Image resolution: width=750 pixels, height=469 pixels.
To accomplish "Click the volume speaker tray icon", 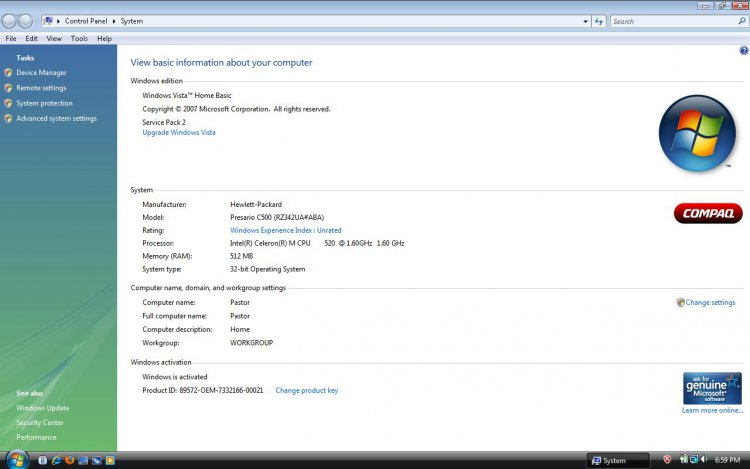I will point(704,459).
